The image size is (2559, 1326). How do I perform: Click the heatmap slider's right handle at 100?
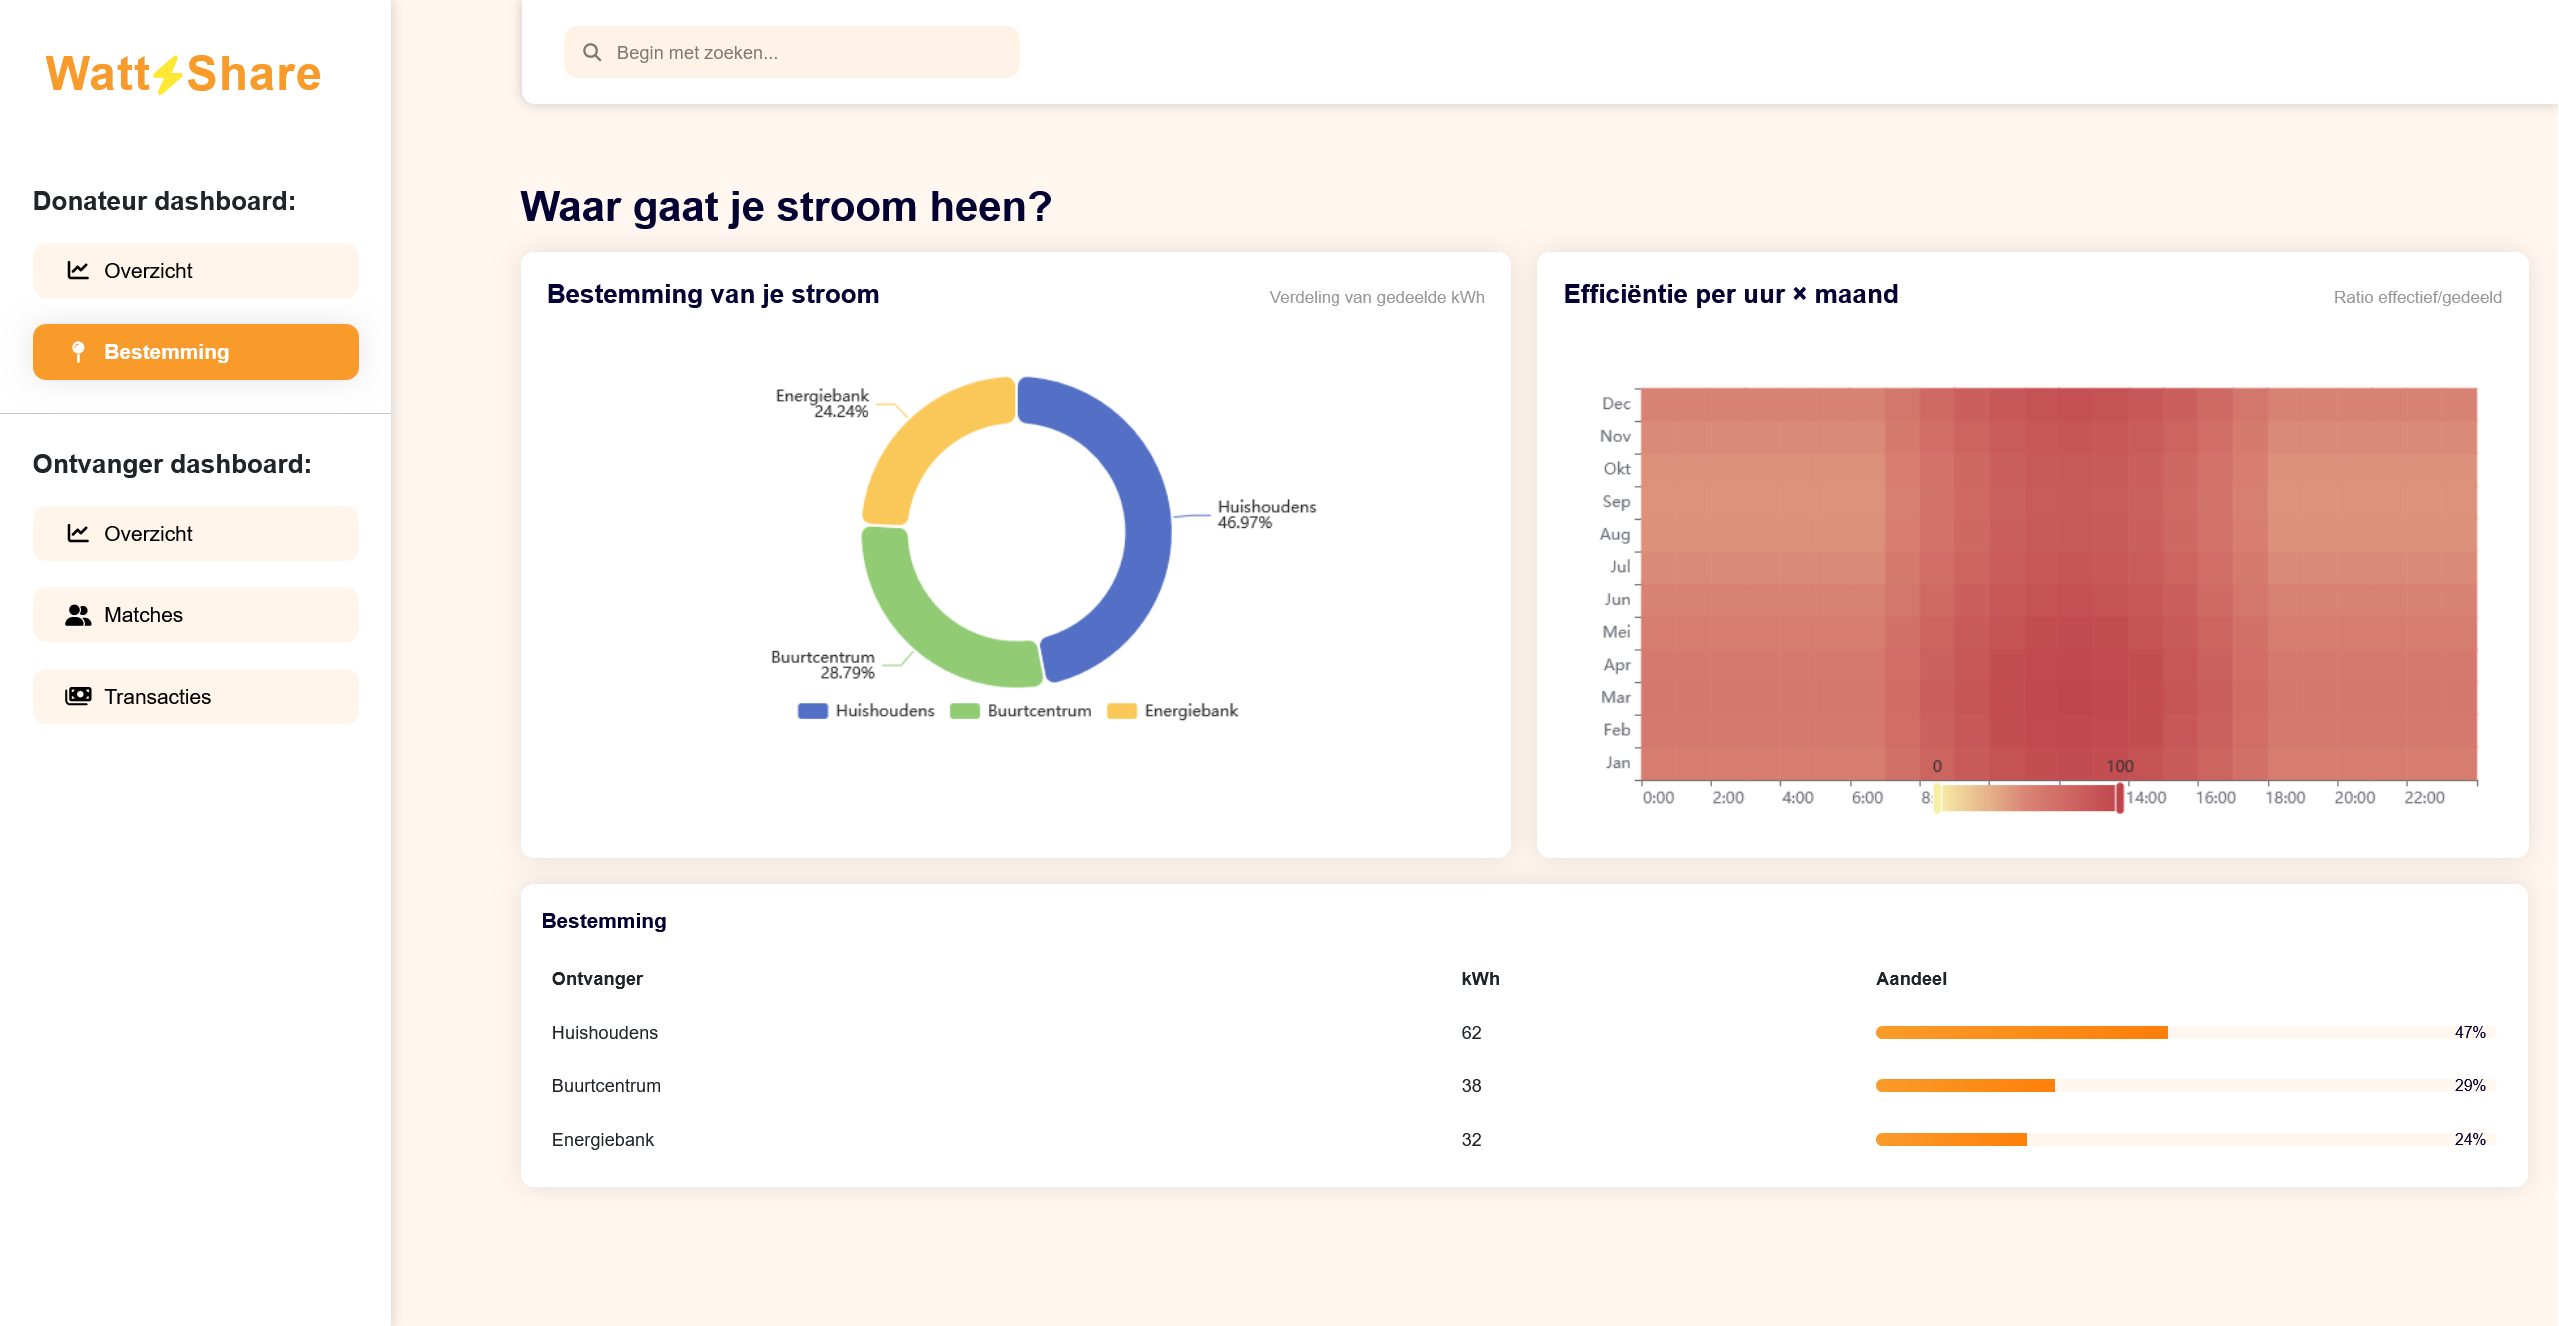(2119, 797)
